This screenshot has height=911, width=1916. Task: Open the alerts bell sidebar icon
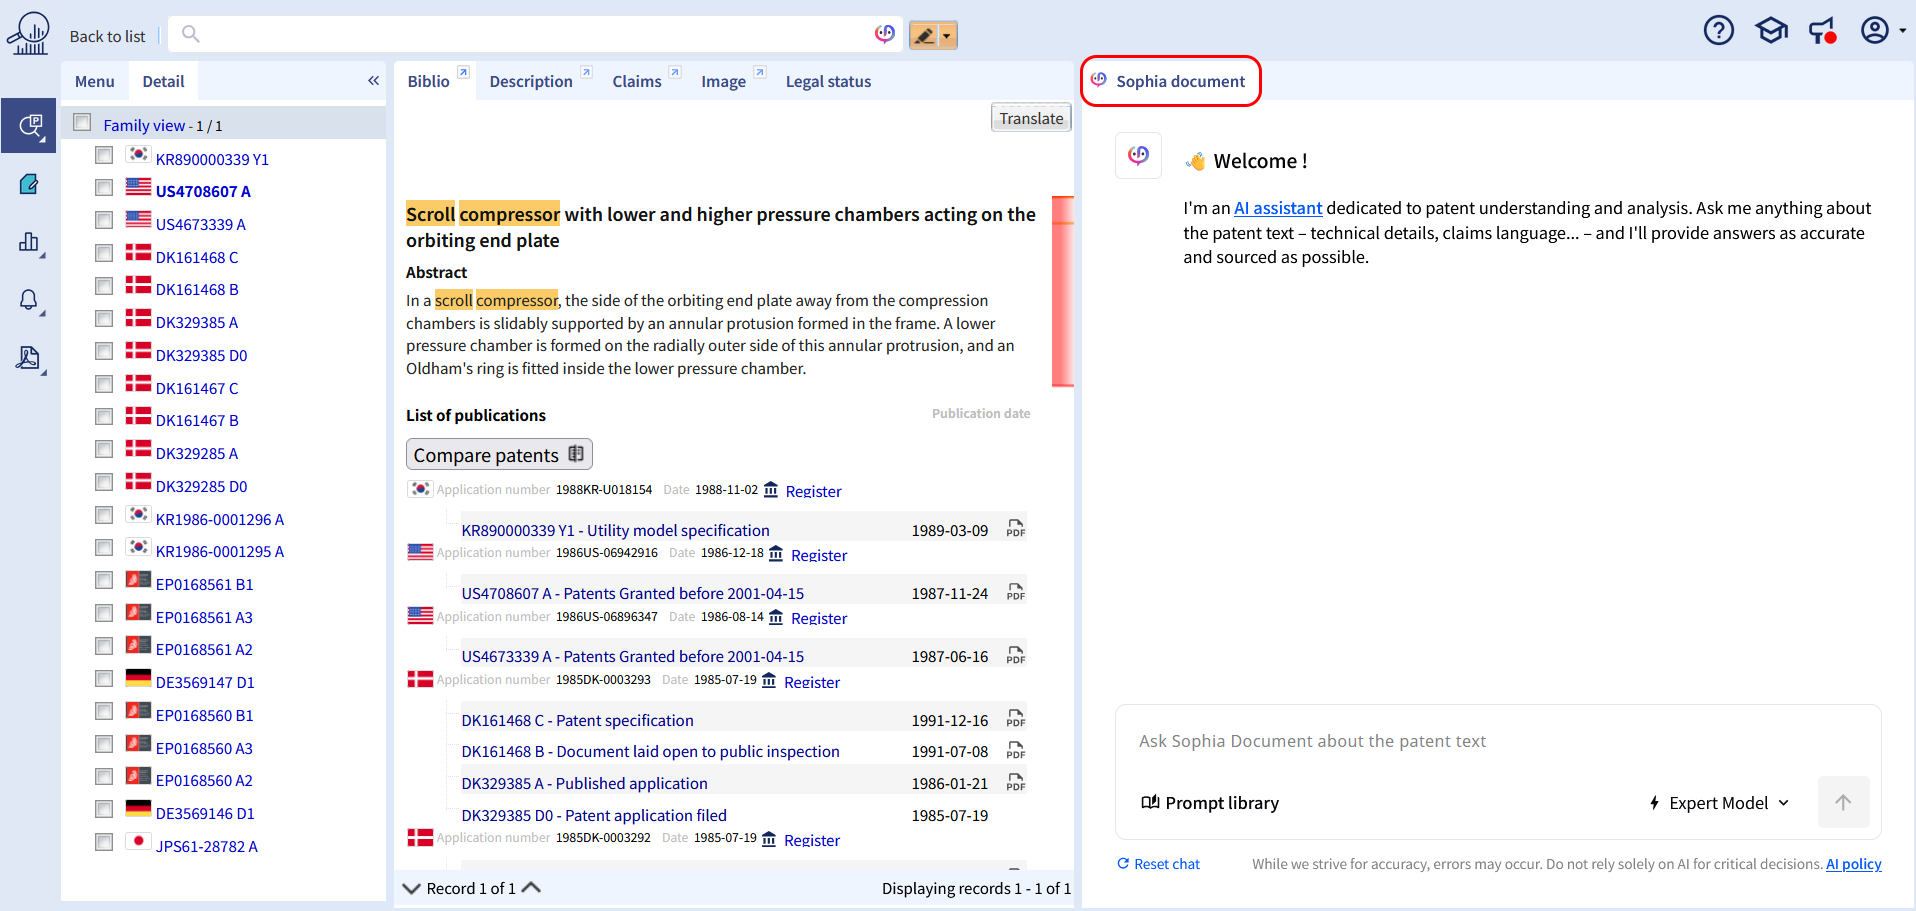tap(29, 300)
